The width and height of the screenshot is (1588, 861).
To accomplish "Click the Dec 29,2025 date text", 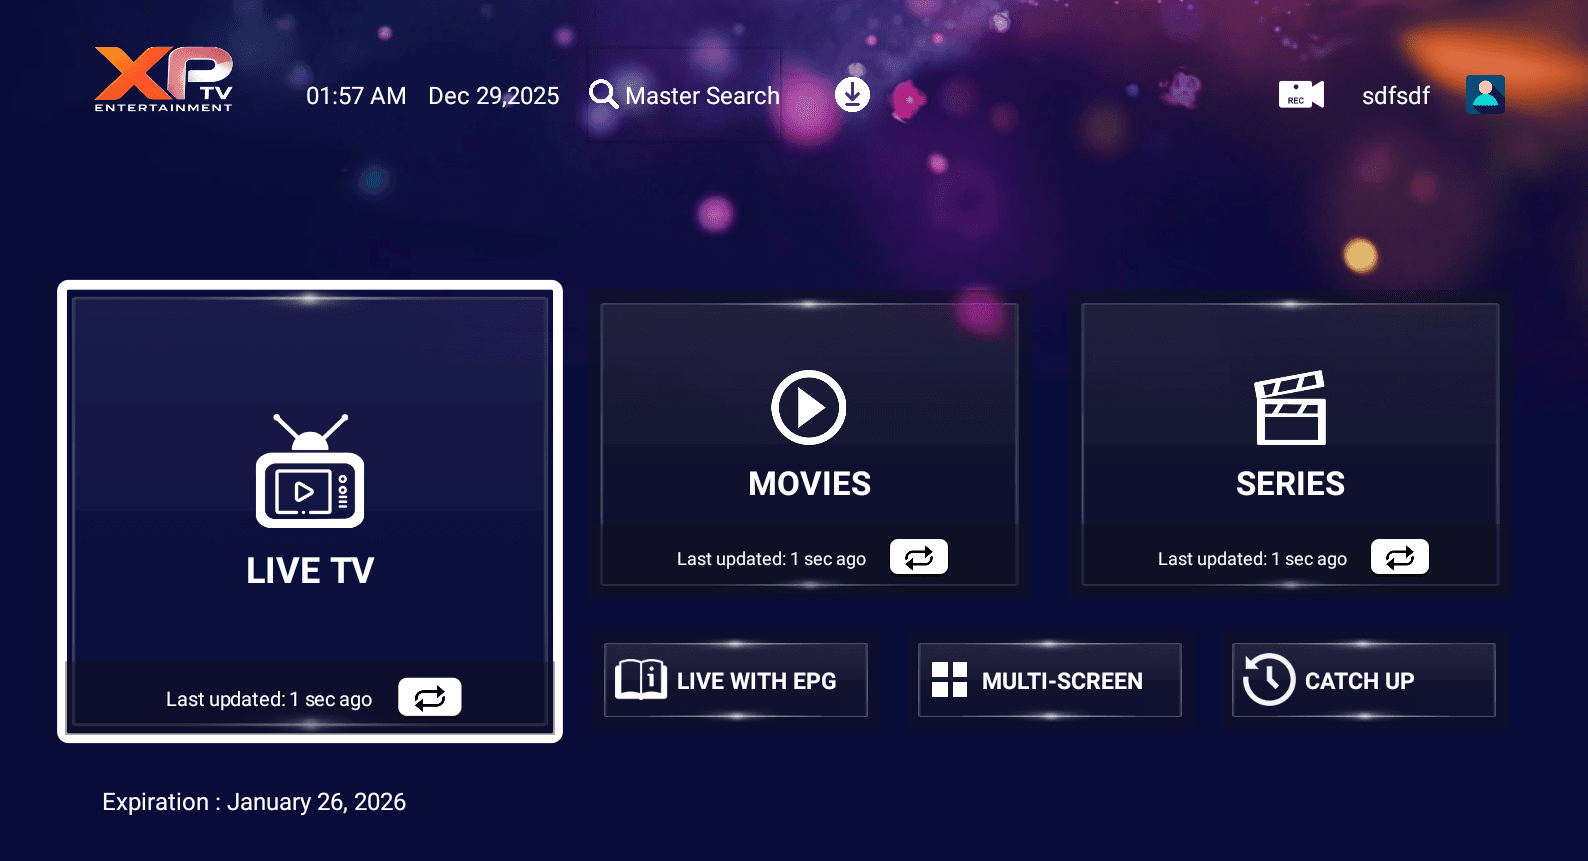I will 494,96.
